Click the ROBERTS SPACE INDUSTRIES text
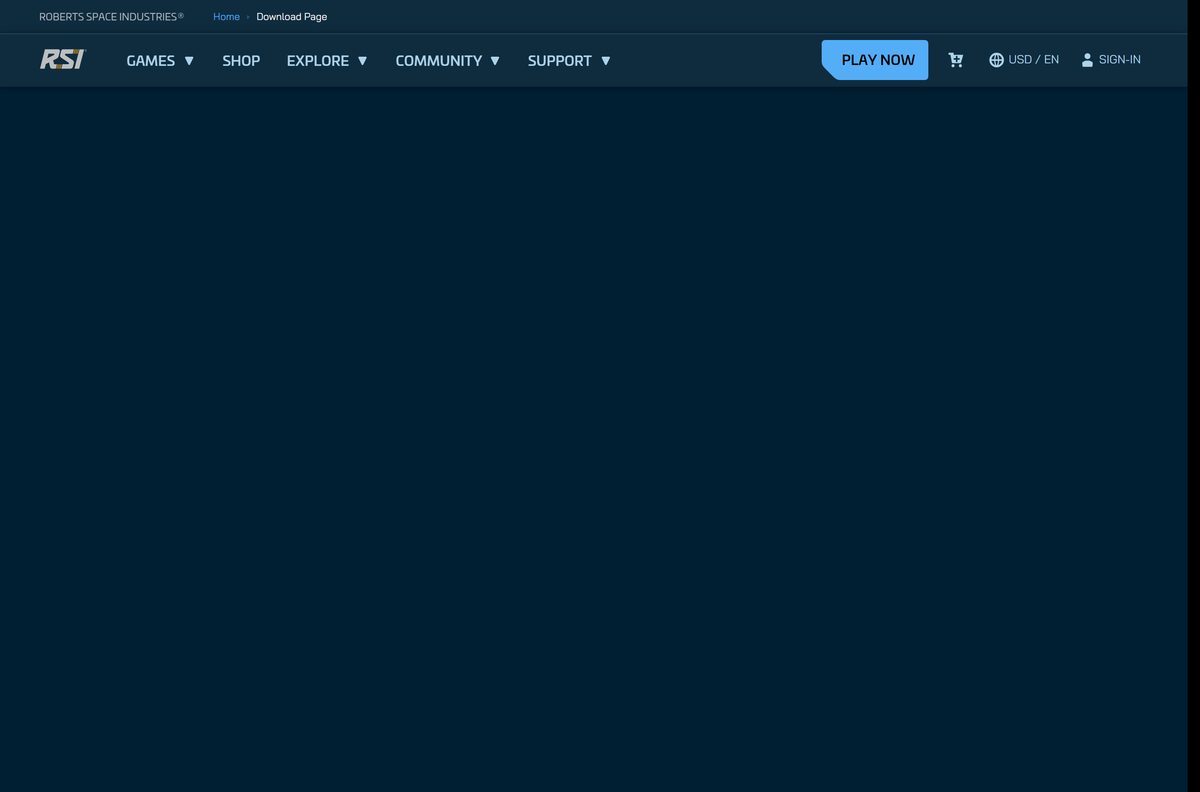Screen dimensions: 1200x792 pyautogui.click(x=111, y=17)
